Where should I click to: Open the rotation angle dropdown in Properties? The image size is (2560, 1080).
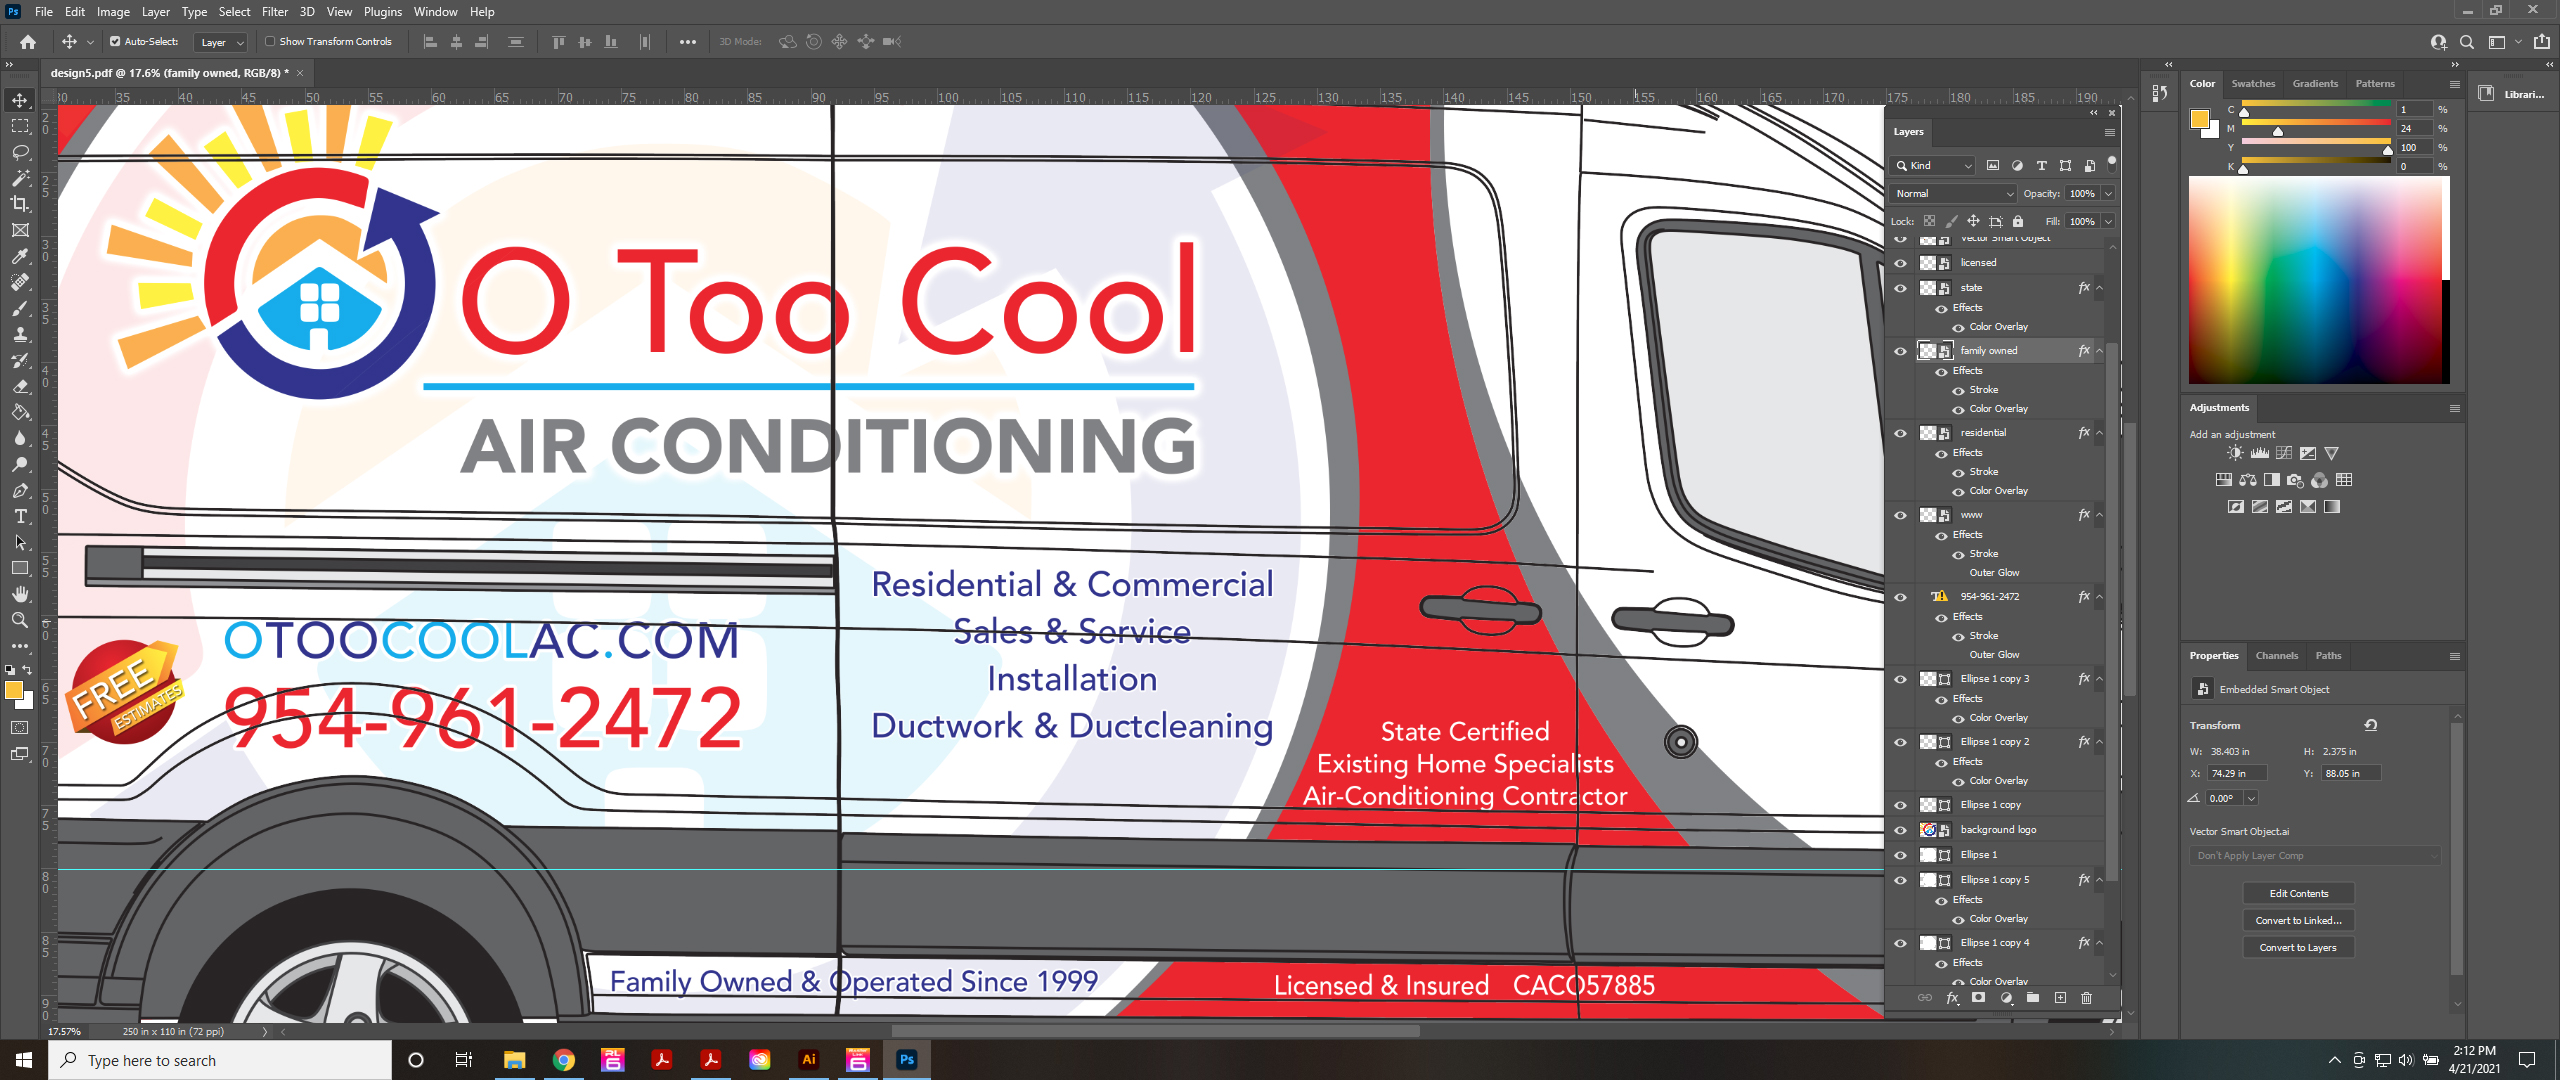2251,799
